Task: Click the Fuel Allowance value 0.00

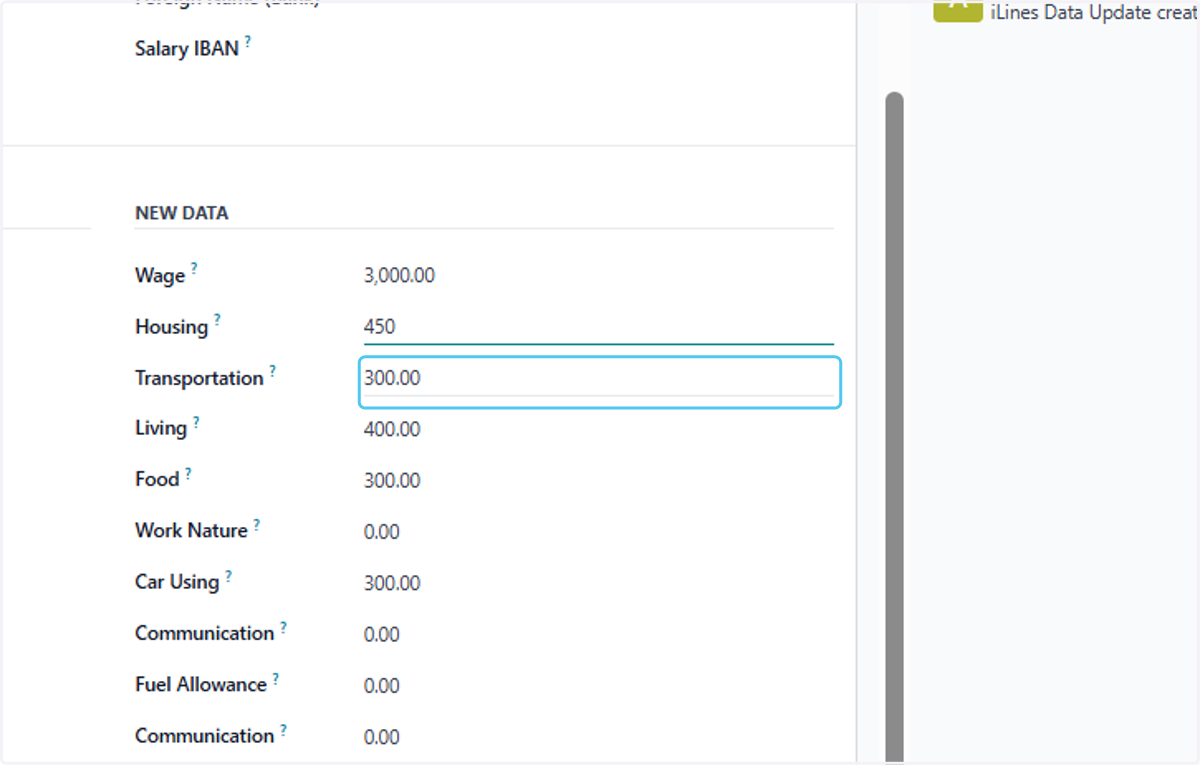Action: [x=382, y=686]
